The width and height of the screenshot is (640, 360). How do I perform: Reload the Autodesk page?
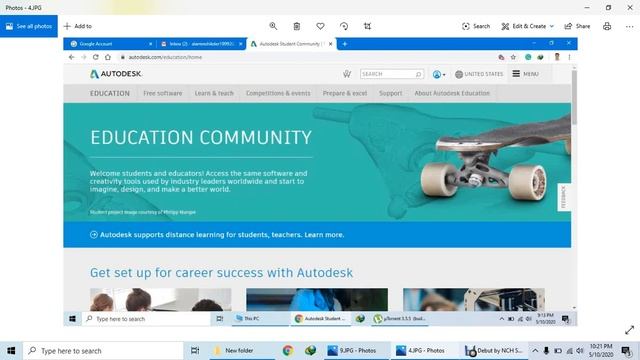point(96,57)
